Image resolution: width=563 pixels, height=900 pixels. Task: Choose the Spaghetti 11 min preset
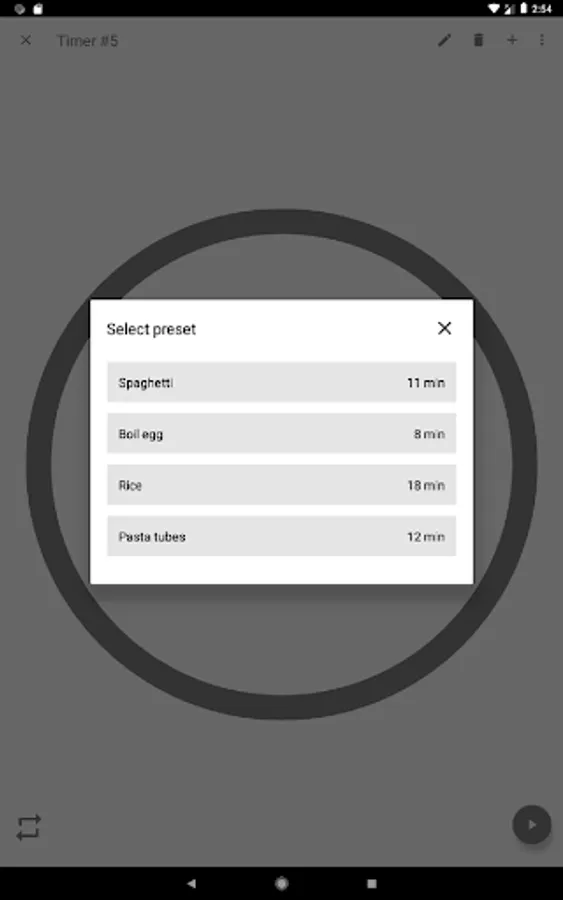pos(281,382)
